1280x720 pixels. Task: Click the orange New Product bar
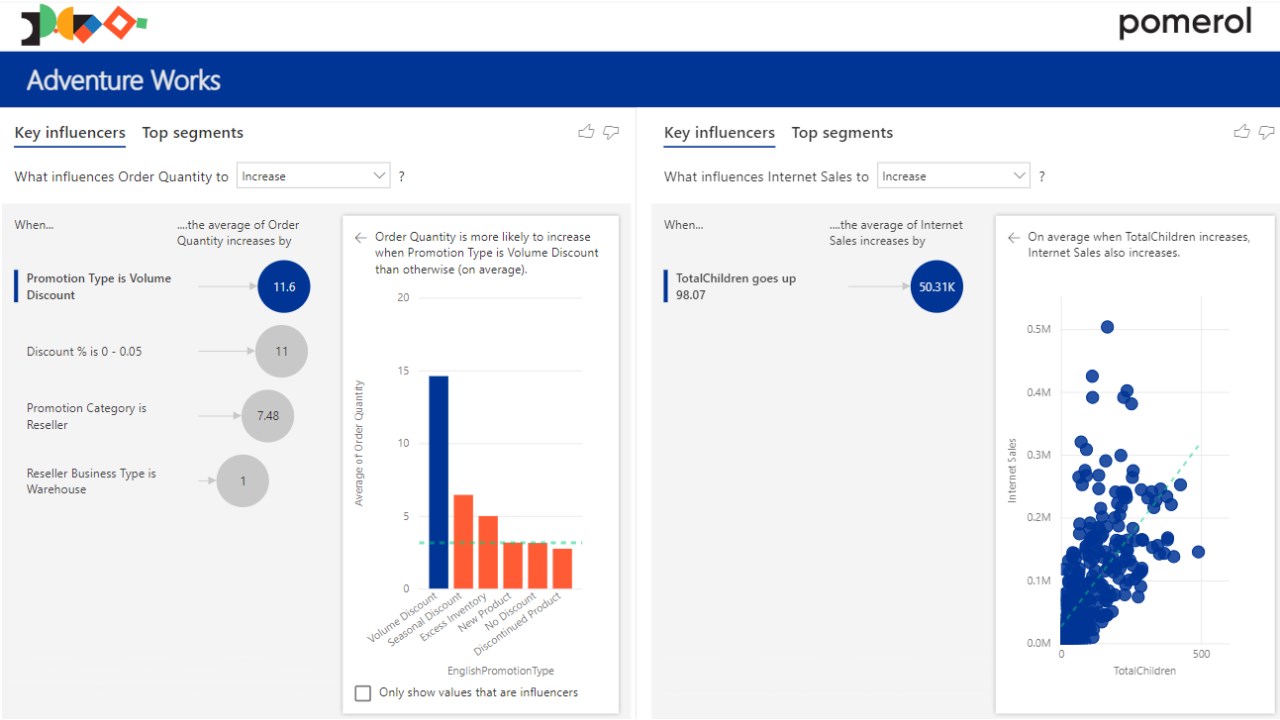click(513, 565)
